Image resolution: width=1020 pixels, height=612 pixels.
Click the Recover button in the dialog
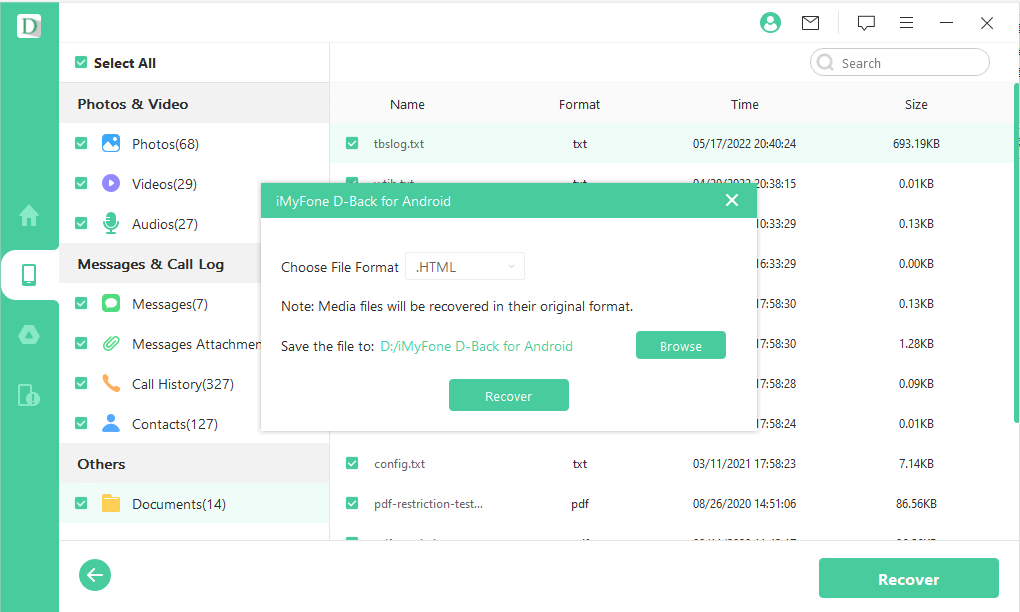click(x=508, y=396)
